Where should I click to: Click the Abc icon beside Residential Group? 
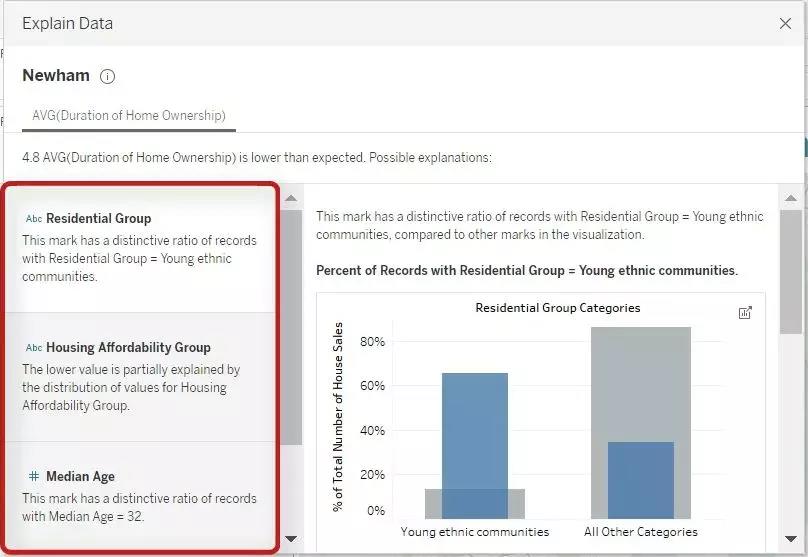tap(34, 219)
